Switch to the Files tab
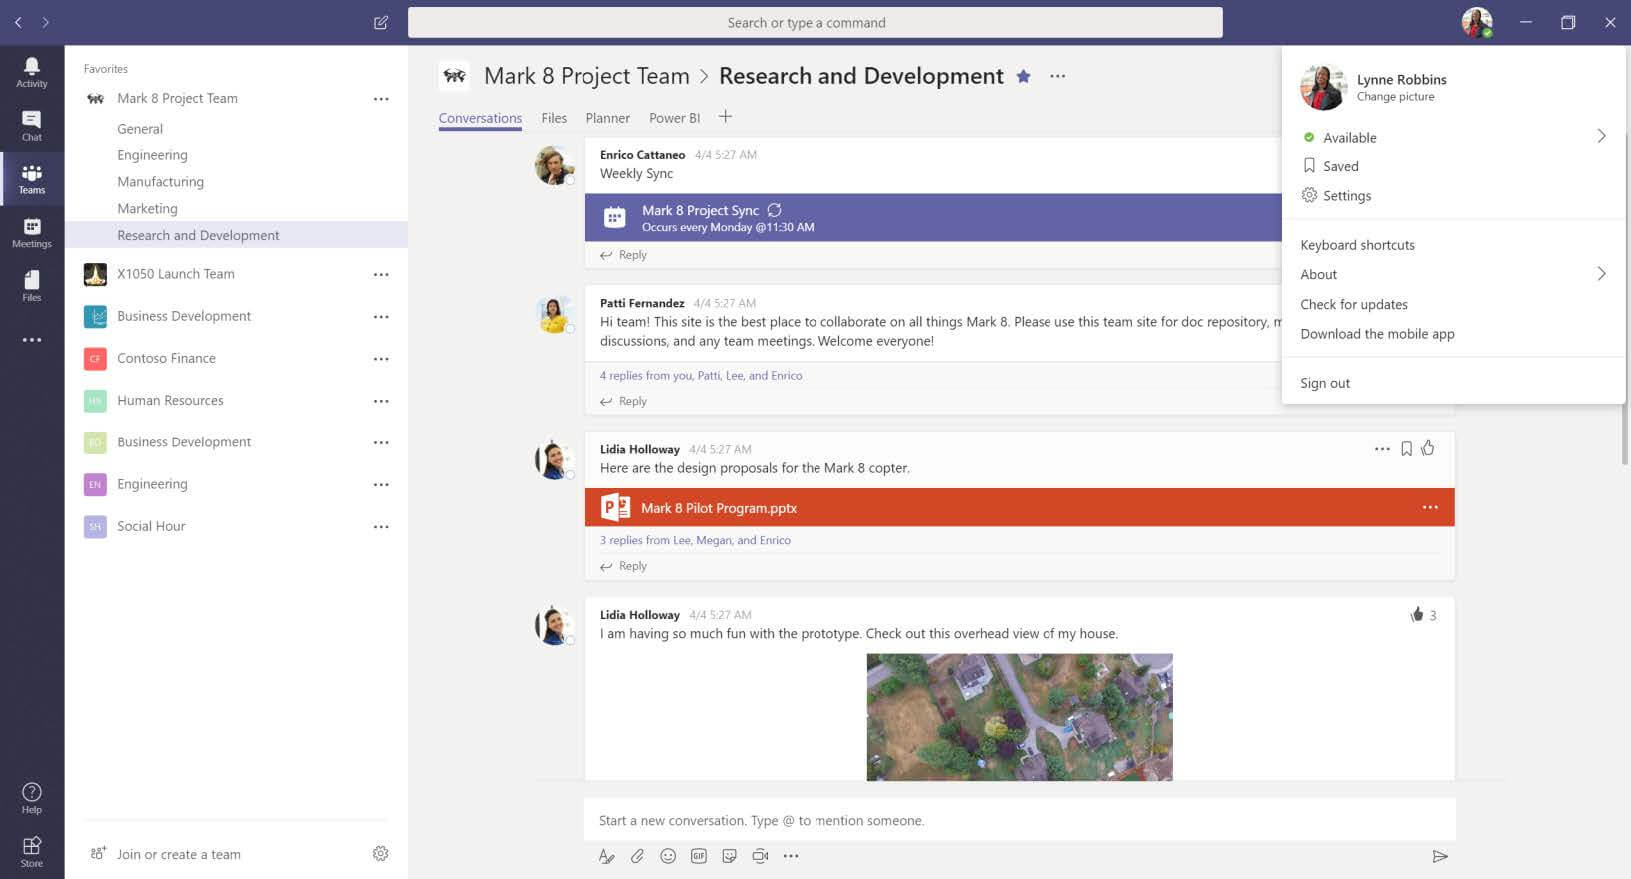 [554, 118]
